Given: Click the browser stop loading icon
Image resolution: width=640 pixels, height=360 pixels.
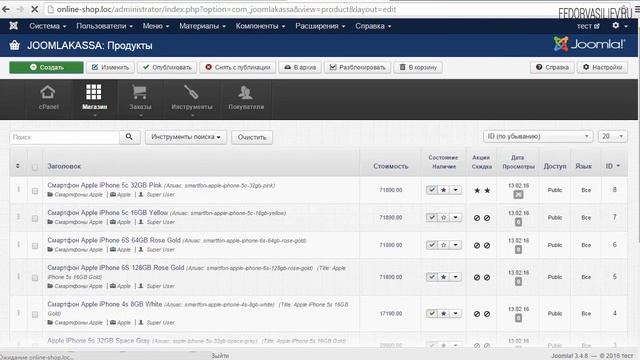Looking at the screenshot, I should (34, 9).
